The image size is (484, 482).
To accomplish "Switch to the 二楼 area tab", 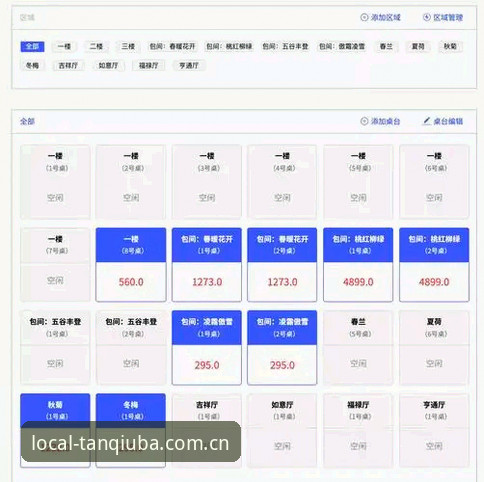I will coord(96,46).
